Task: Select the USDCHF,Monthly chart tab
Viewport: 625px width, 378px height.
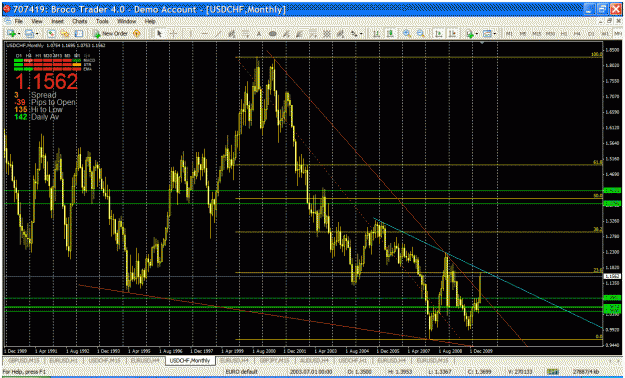Action: click(x=190, y=360)
